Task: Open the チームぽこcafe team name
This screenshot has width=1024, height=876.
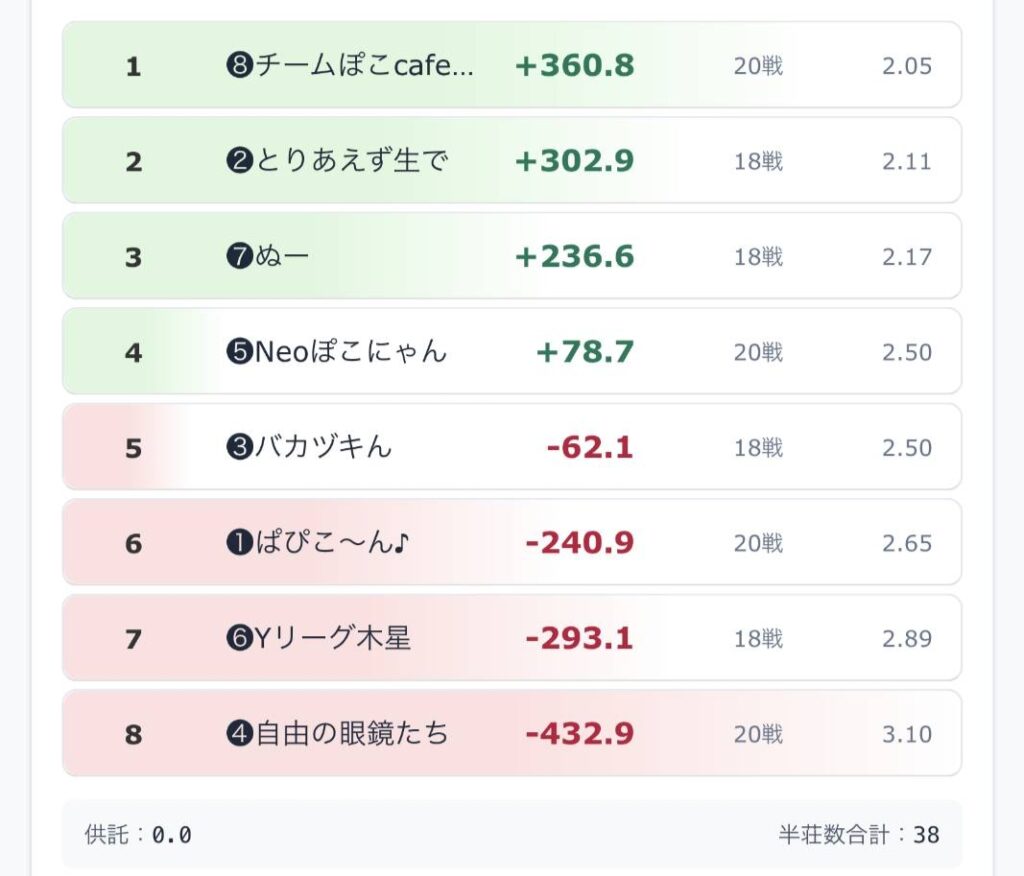Action: (x=364, y=66)
